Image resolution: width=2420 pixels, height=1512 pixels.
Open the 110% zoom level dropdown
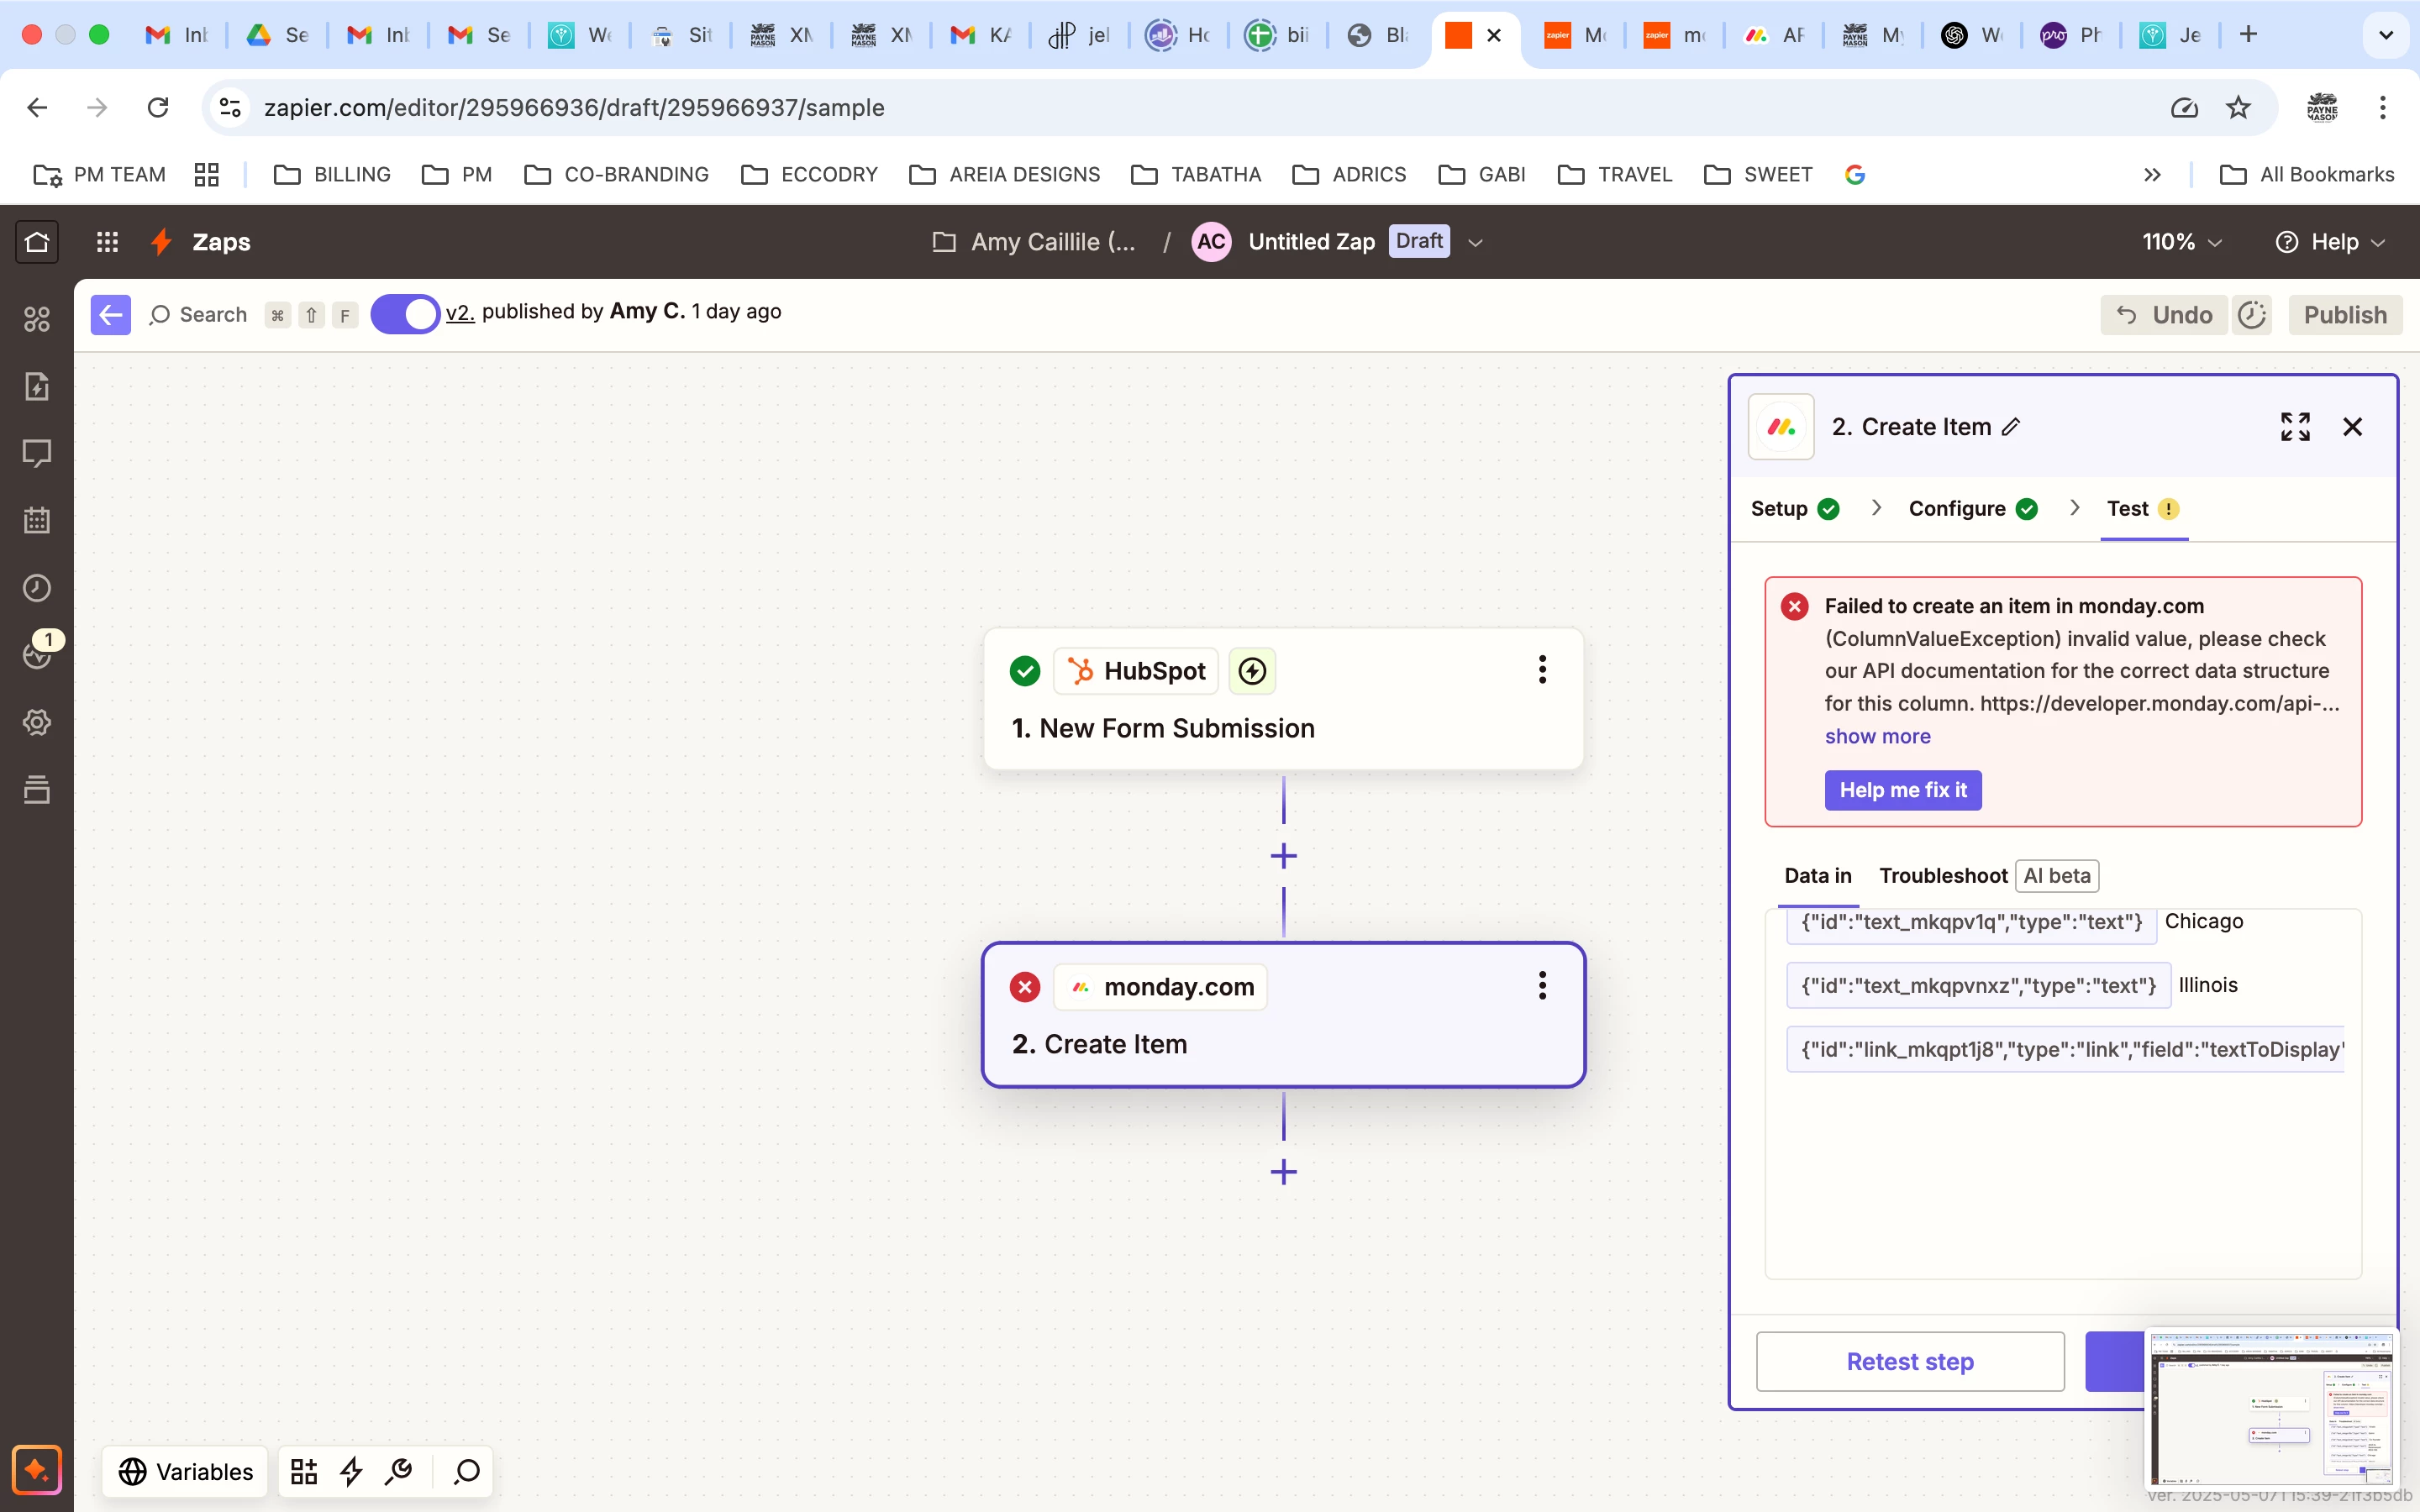tap(2182, 242)
